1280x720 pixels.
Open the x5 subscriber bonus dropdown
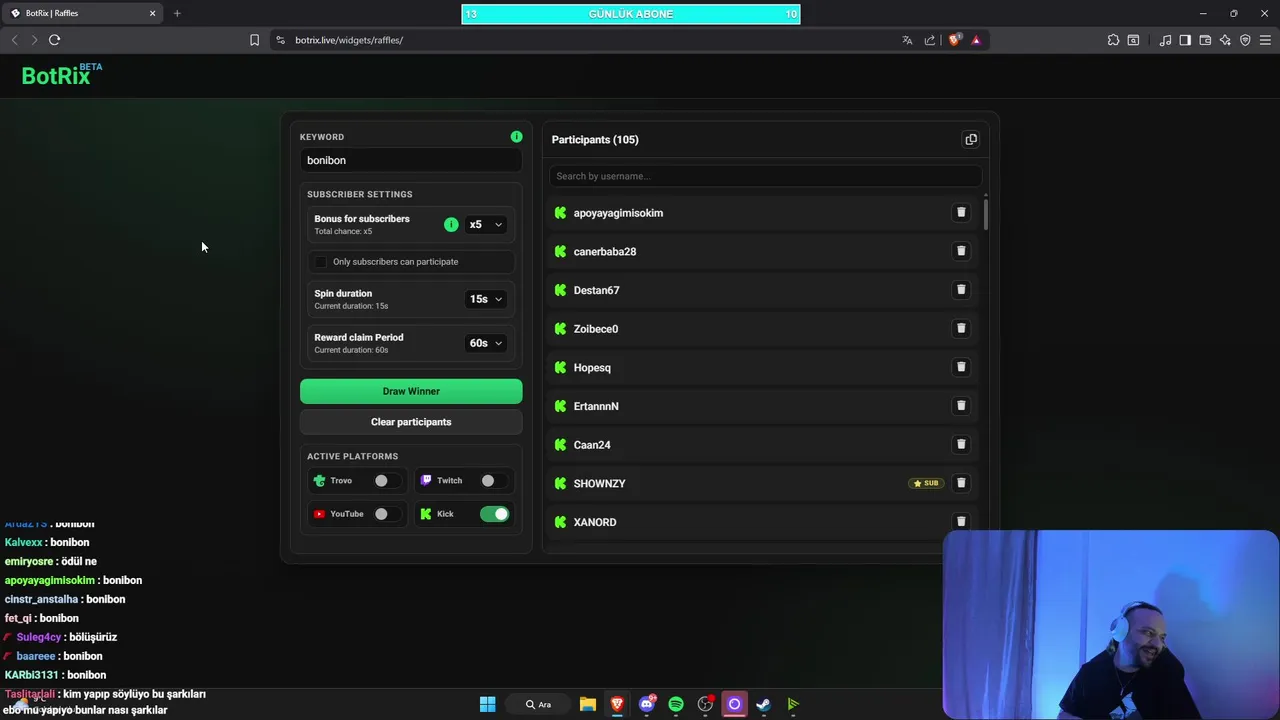click(x=486, y=224)
